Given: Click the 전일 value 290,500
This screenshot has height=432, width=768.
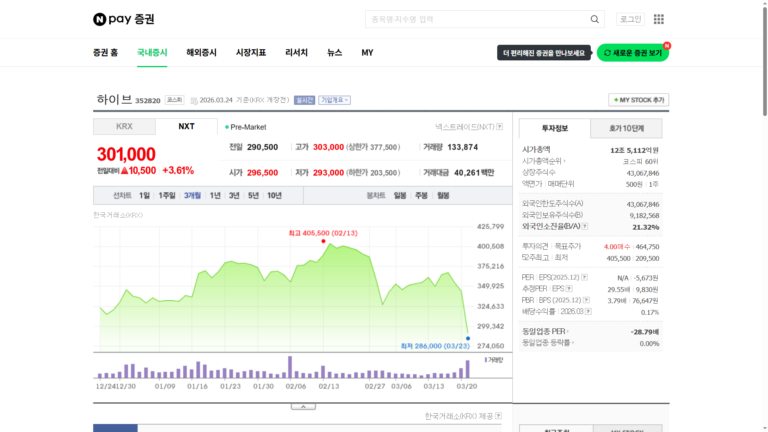Looking at the screenshot, I should click(263, 147).
